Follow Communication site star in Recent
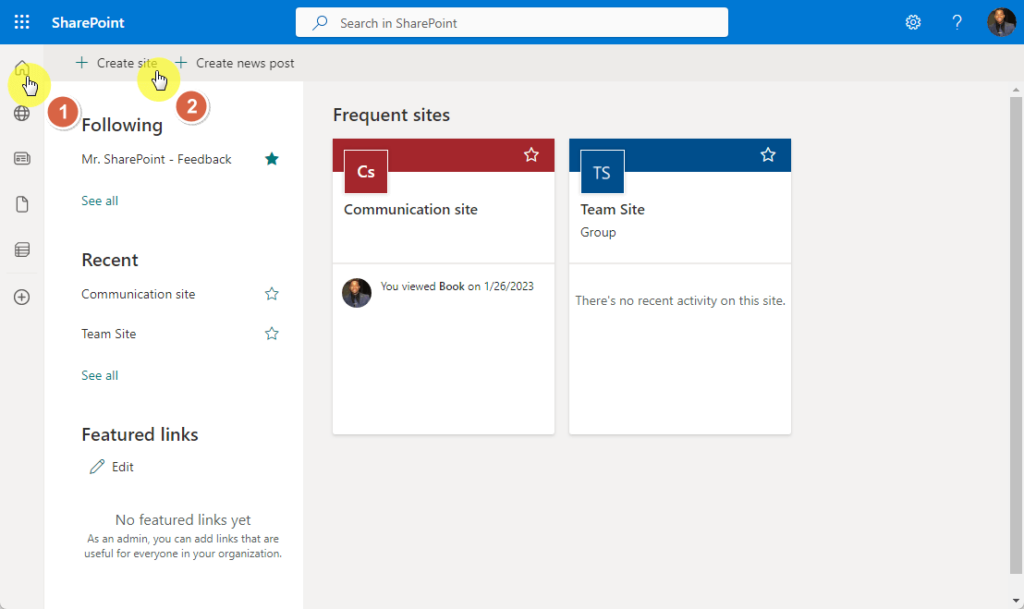The image size is (1024, 609). pyautogui.click(x=272, y=294)
